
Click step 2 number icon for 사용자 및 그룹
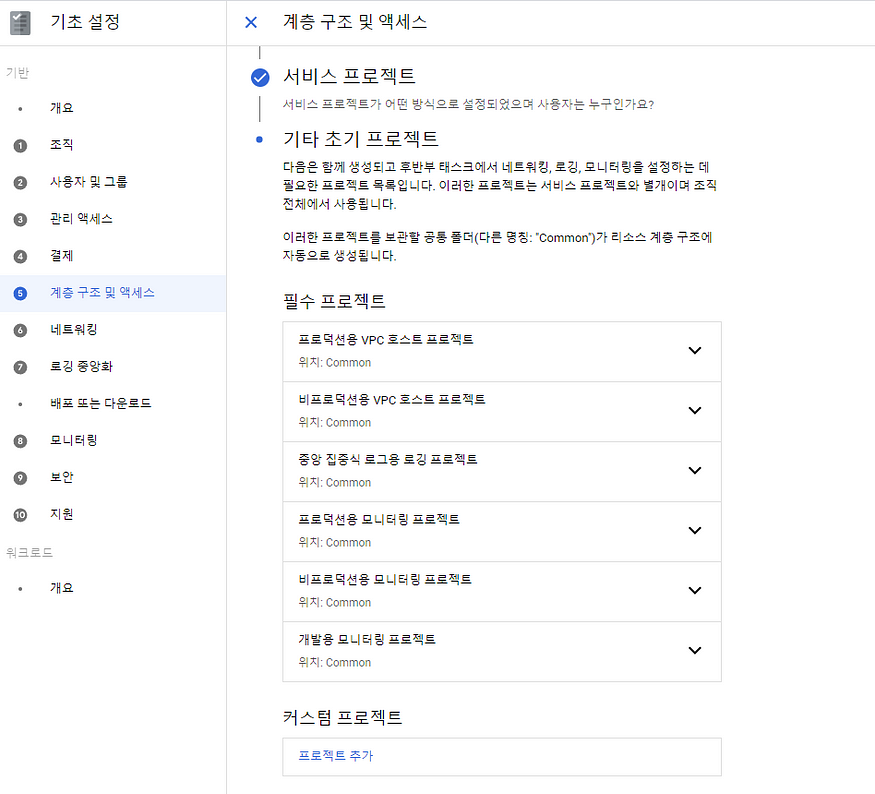pyautogui.click(x=20, y=182)
